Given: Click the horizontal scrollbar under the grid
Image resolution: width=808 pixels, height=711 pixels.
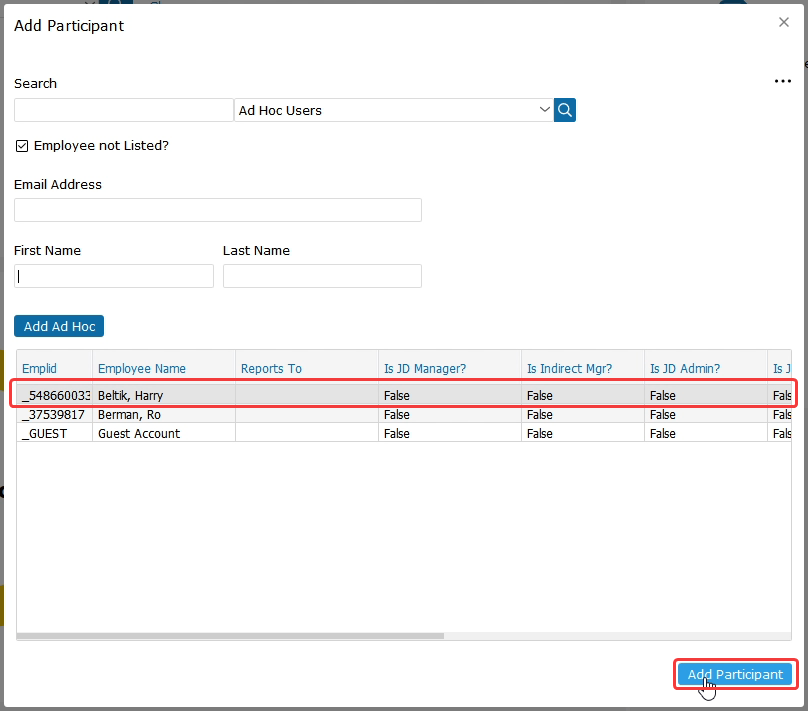Looking at the screenshot, I should [230, 635].
